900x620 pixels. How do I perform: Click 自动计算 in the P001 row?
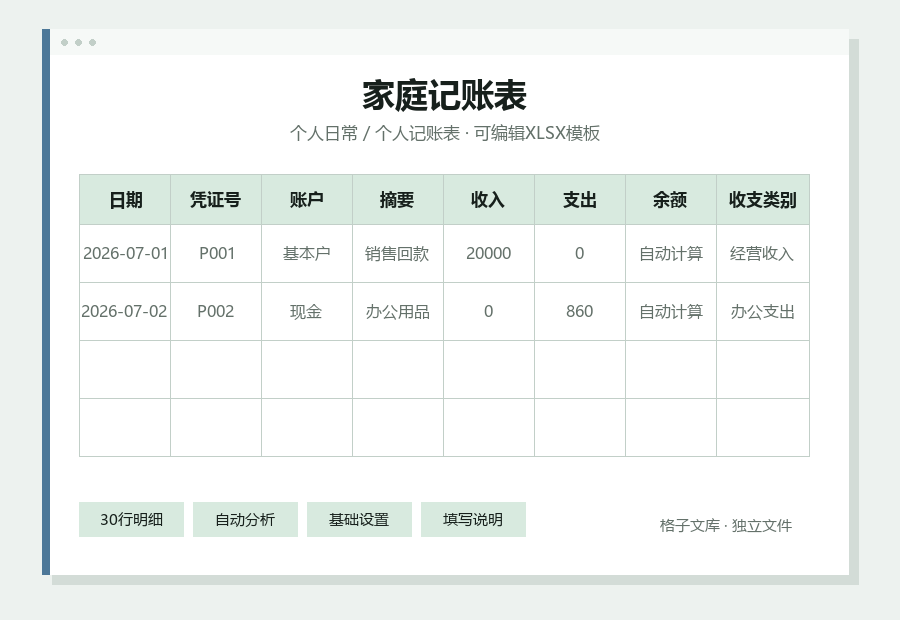click(671, 254)
